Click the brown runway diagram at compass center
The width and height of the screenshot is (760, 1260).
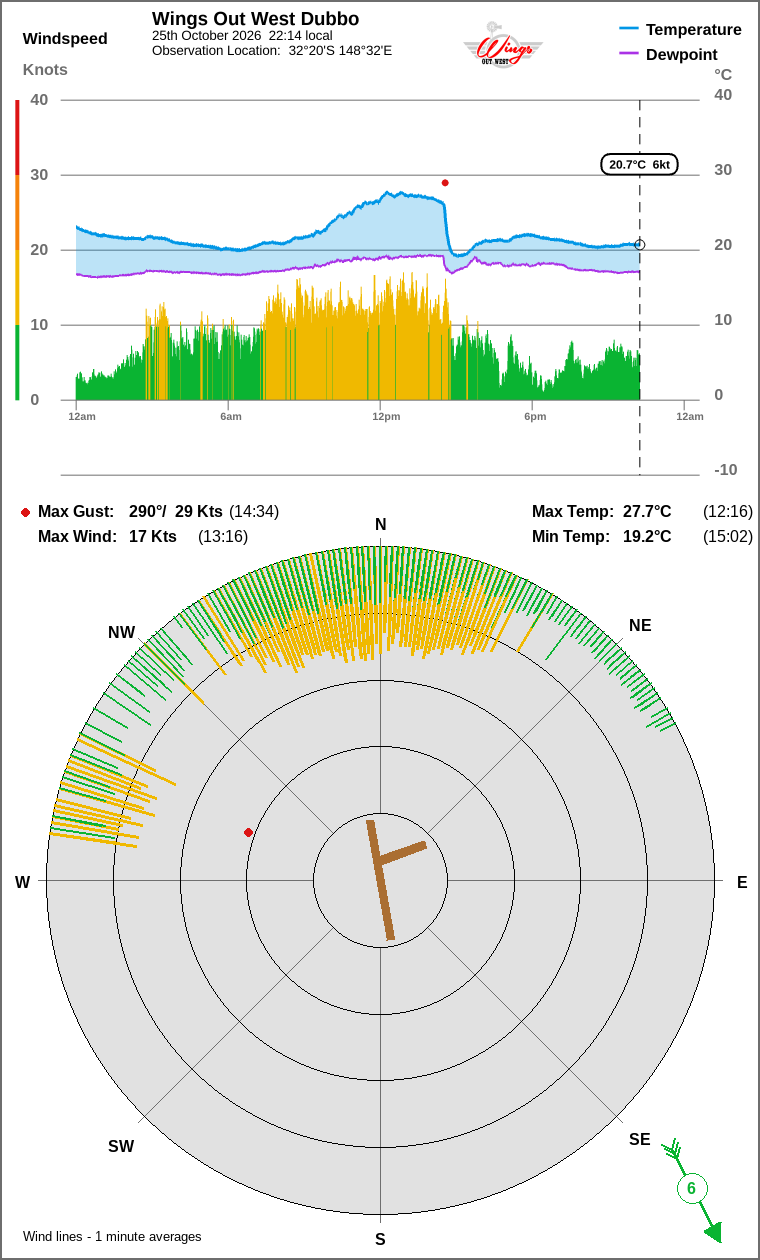[x=395, y=879]
